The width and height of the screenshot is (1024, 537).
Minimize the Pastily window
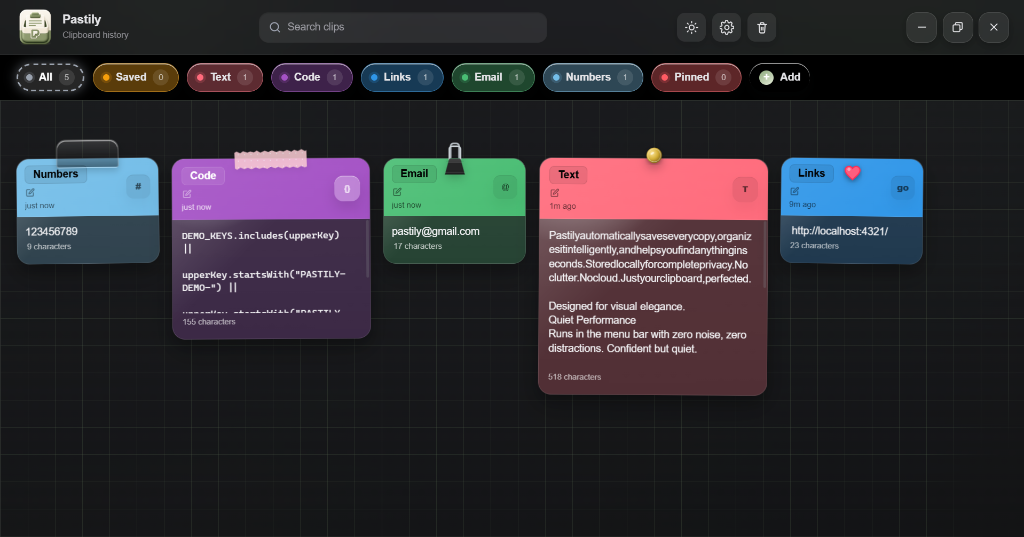point(921,27)
